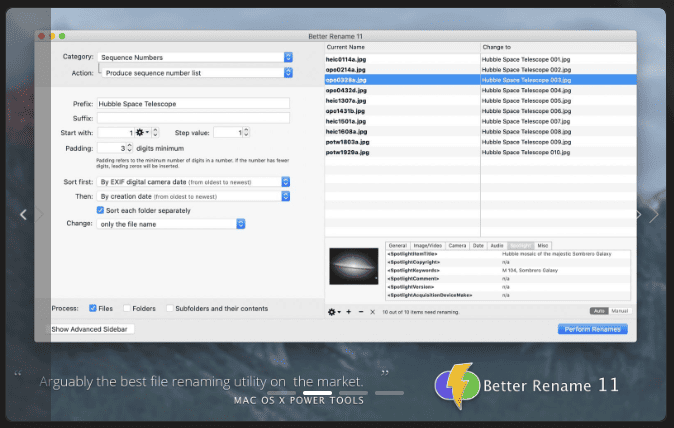Image resolution: width=674 pixels, height=428 pixels.
Task: Open the Action dropdown for sequence list
Action: point(197,73)
